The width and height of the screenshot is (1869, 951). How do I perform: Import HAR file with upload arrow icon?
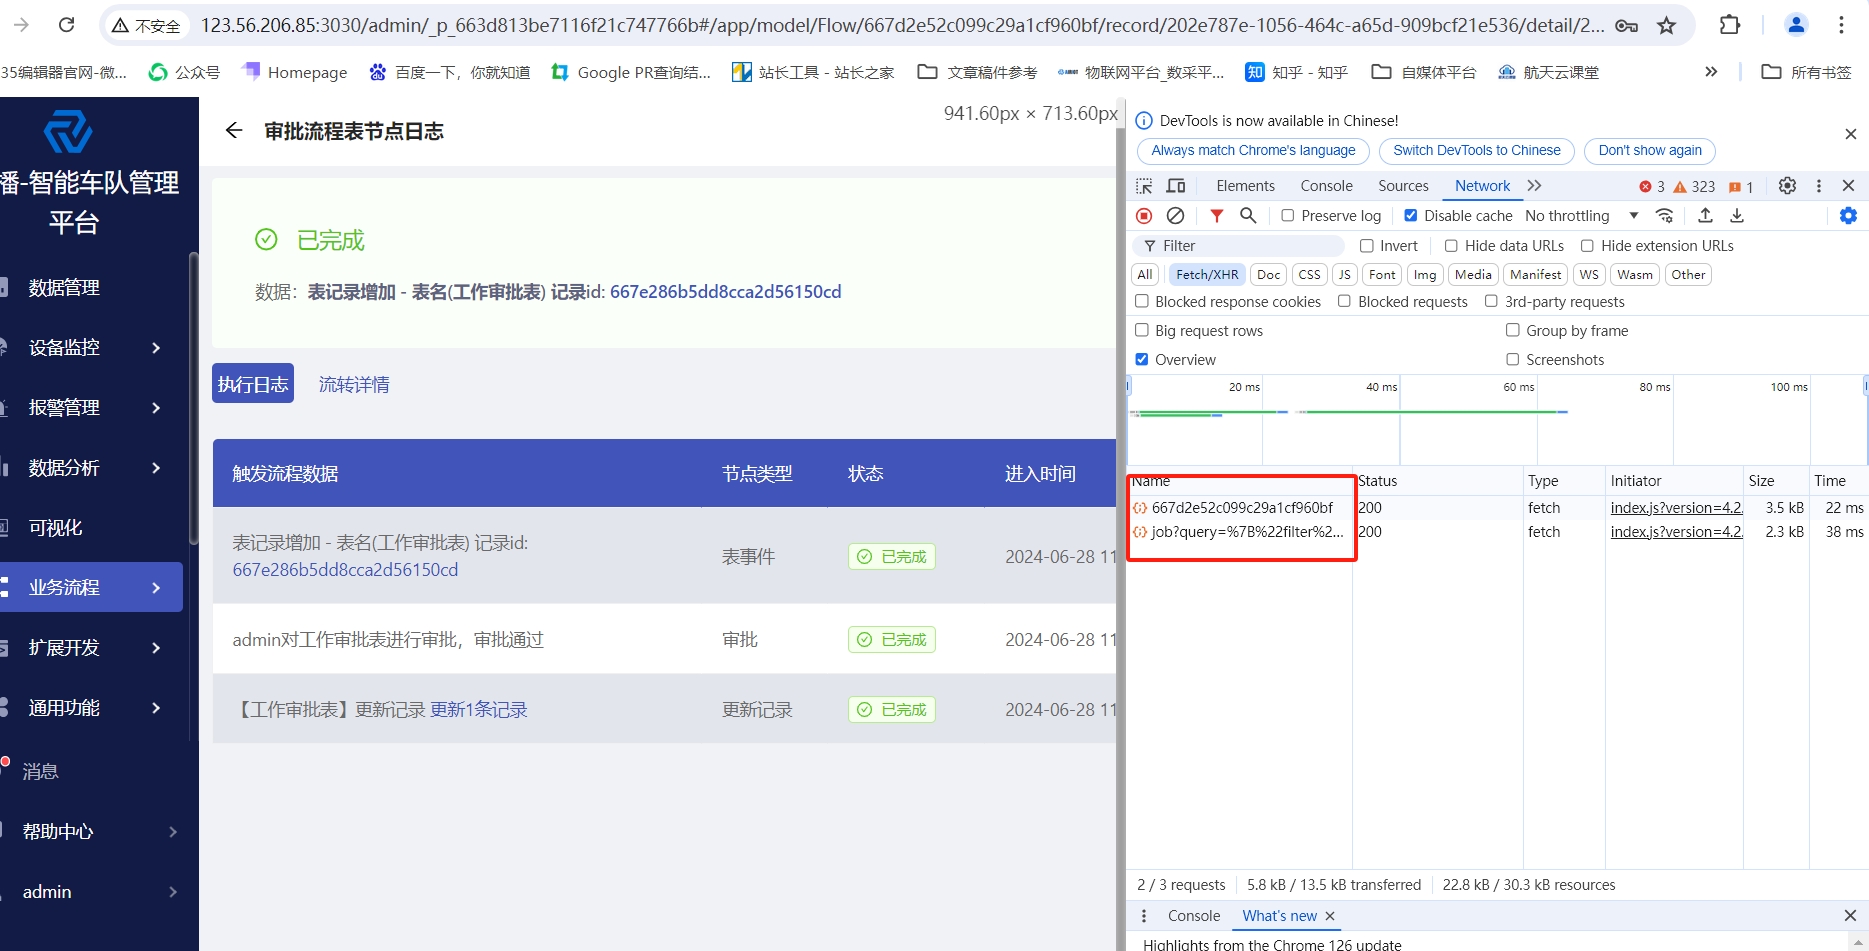(1705, 215)
